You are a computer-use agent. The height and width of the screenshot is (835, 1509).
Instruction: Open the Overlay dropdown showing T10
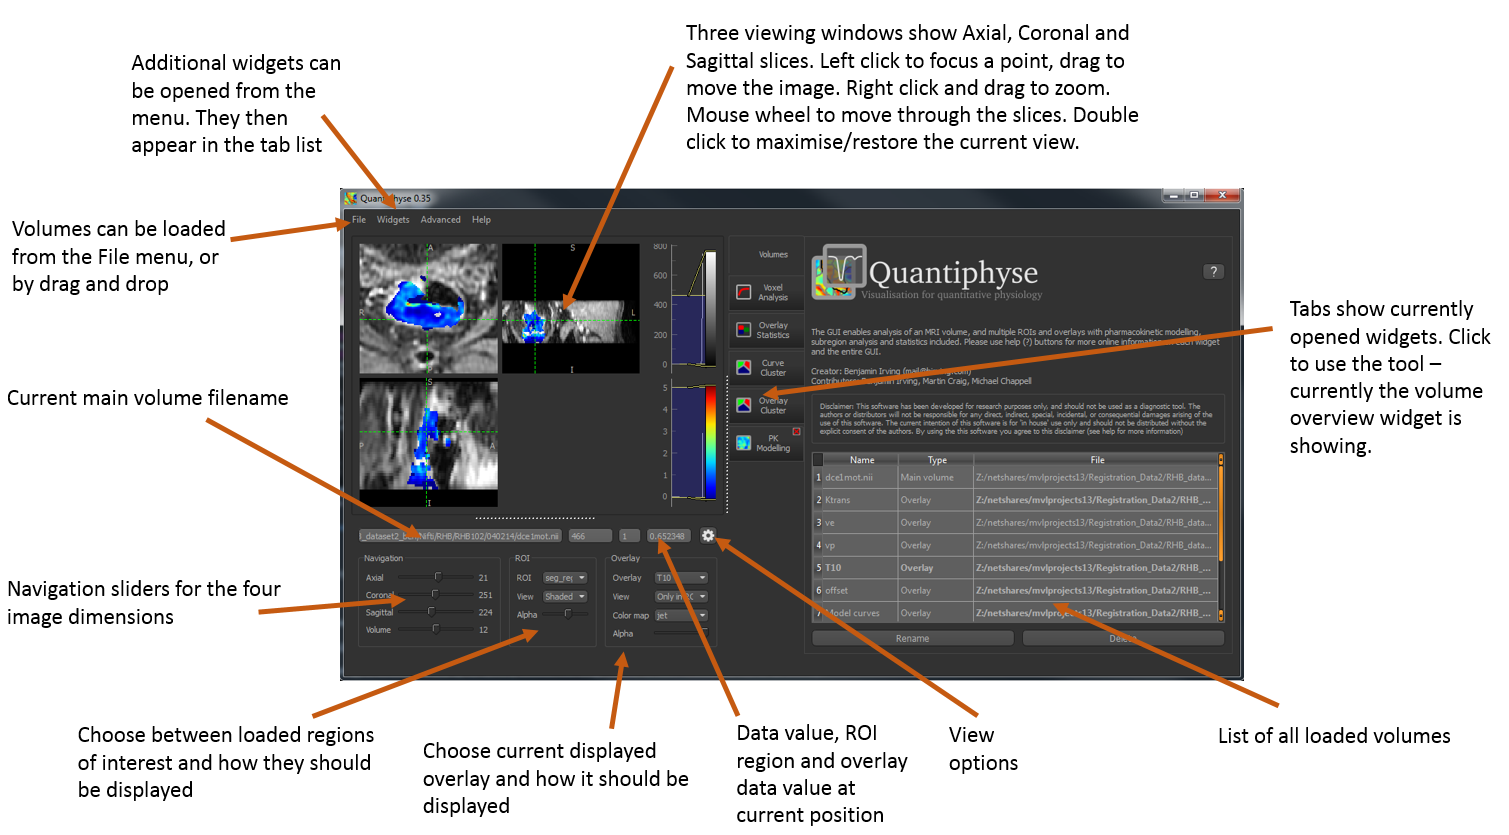(681, 578)
